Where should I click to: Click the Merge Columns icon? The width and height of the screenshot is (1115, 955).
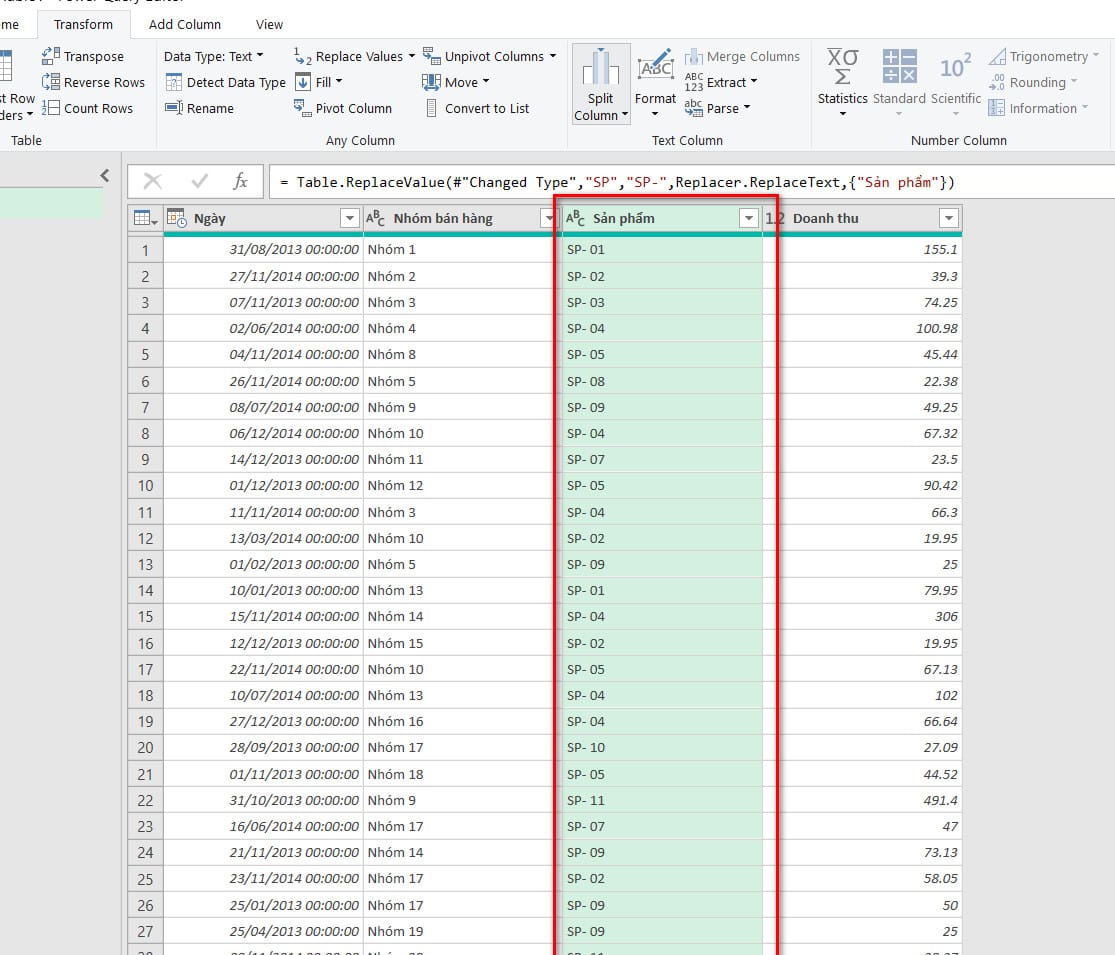pos(694,57)
